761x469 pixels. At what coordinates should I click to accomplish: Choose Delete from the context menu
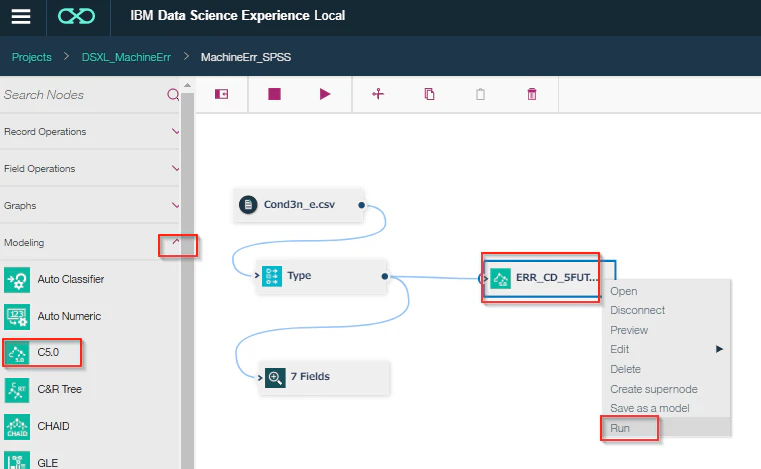coord(625,369)
